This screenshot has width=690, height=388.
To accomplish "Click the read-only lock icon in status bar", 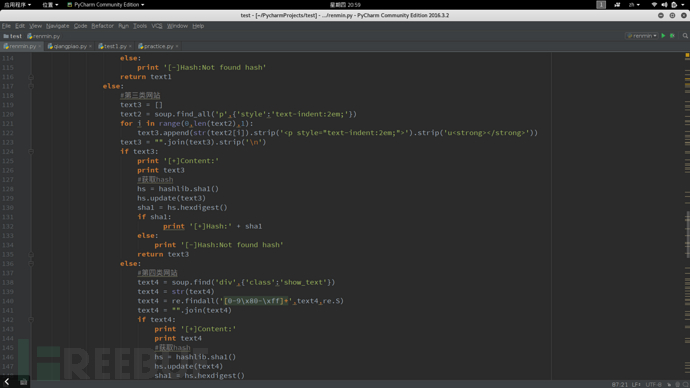I will pyautogui.click(x=669, y=384).
